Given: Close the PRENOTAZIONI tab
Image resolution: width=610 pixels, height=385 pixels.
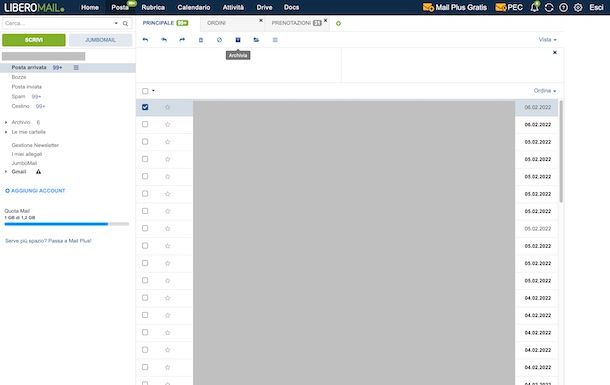Looking at the screenshot, I should click(x=326, y=20).
